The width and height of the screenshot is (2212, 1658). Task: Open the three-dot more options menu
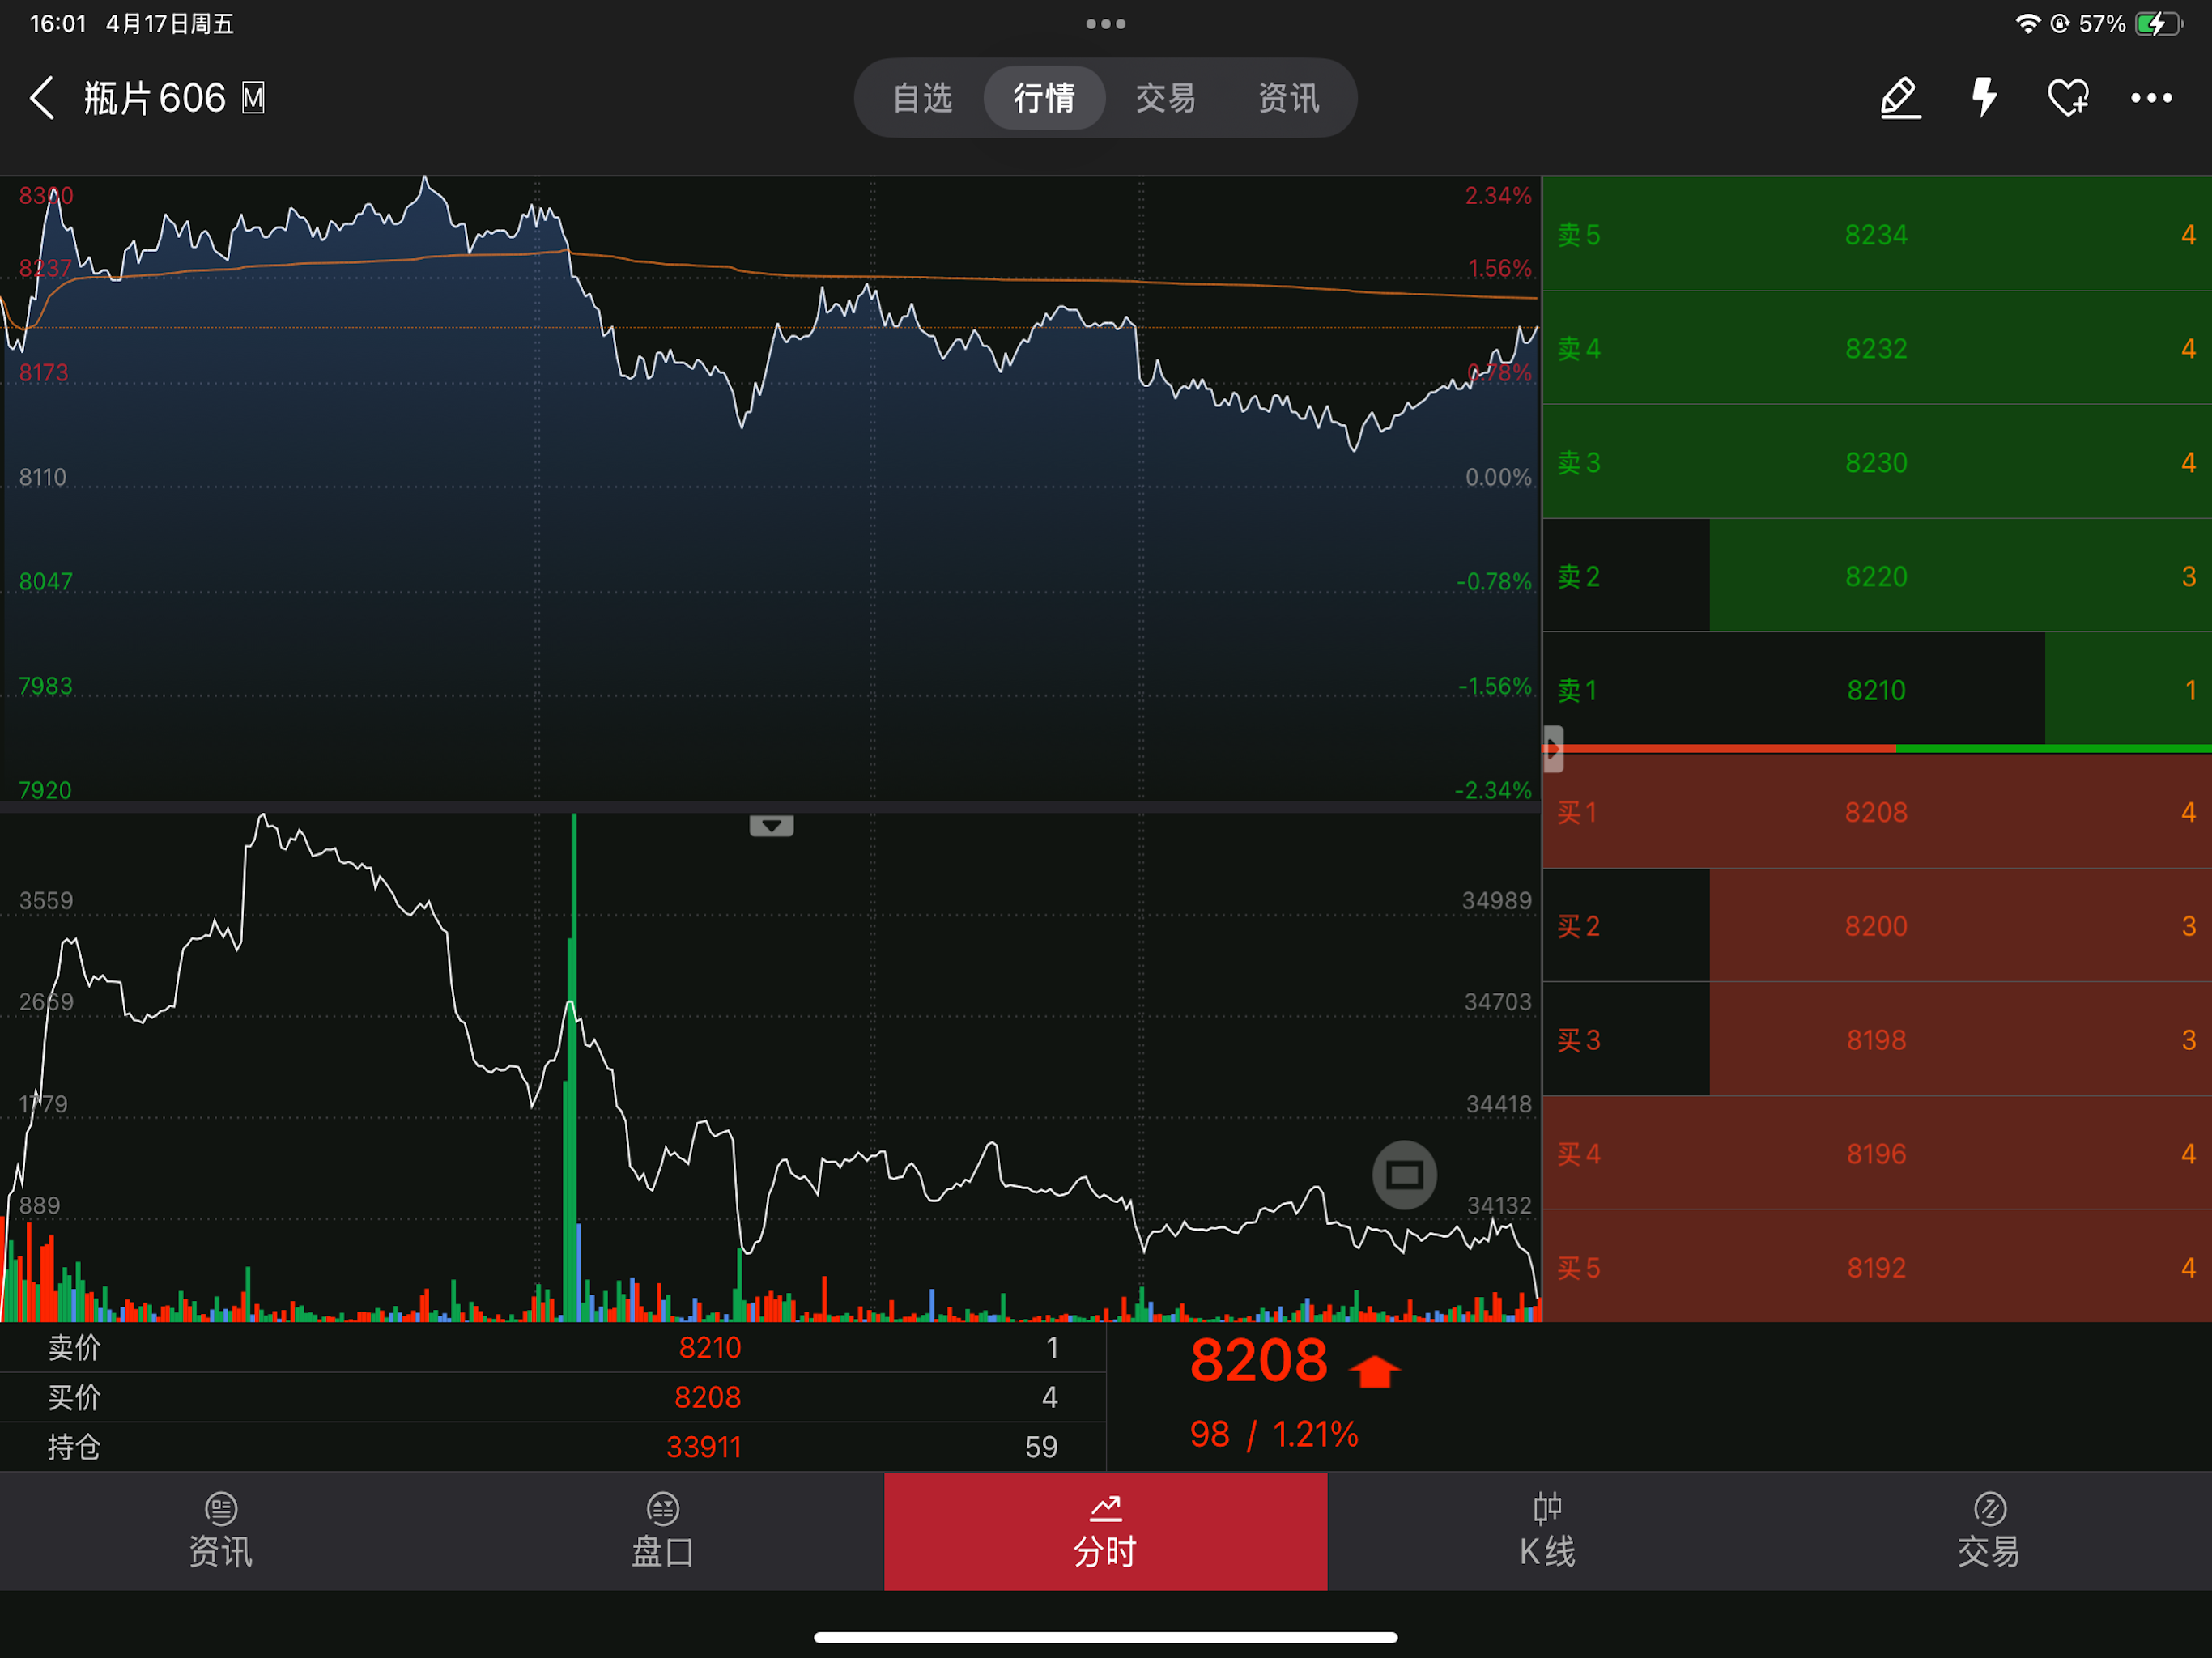(2151, 98)
